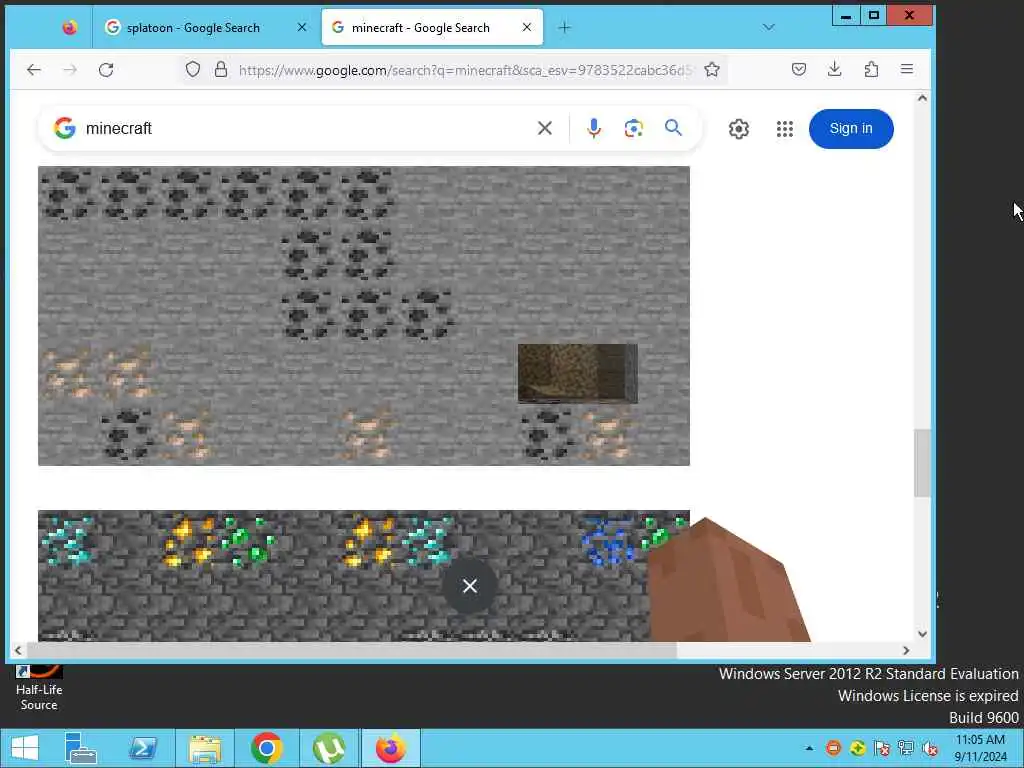Show hidden system tray icons
Image resolution: width=1024 pixels, height=768 pixels.
click(x=809, y=748)
